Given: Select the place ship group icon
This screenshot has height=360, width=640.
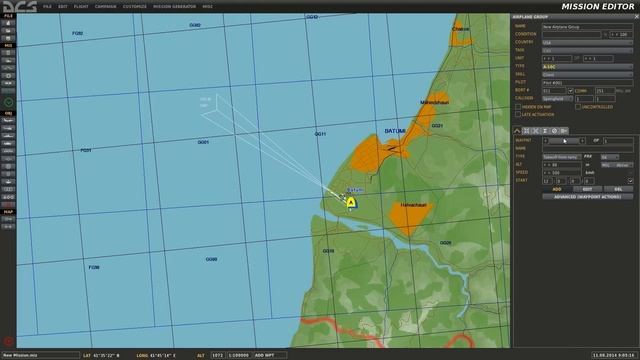Looking at the screenshot, I should tap(8, 136).
